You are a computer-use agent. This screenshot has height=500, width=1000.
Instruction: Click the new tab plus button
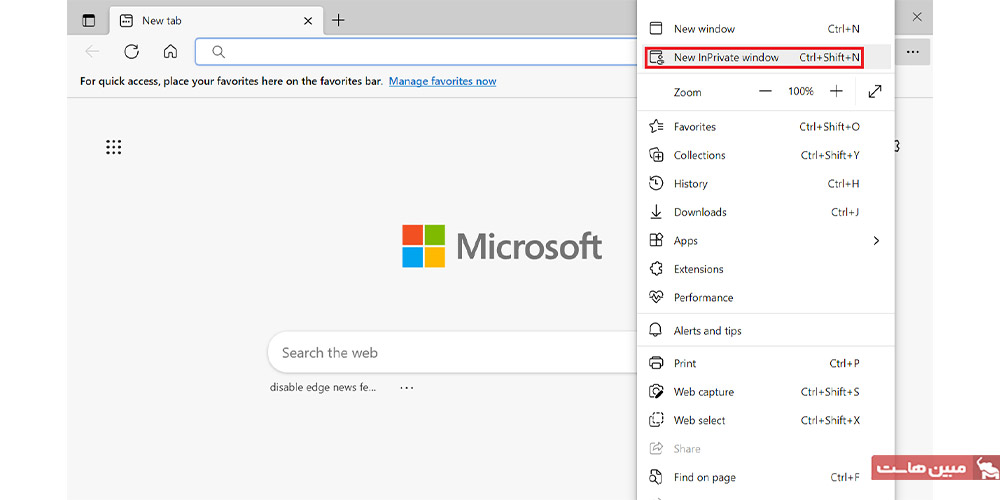(338, 20)
